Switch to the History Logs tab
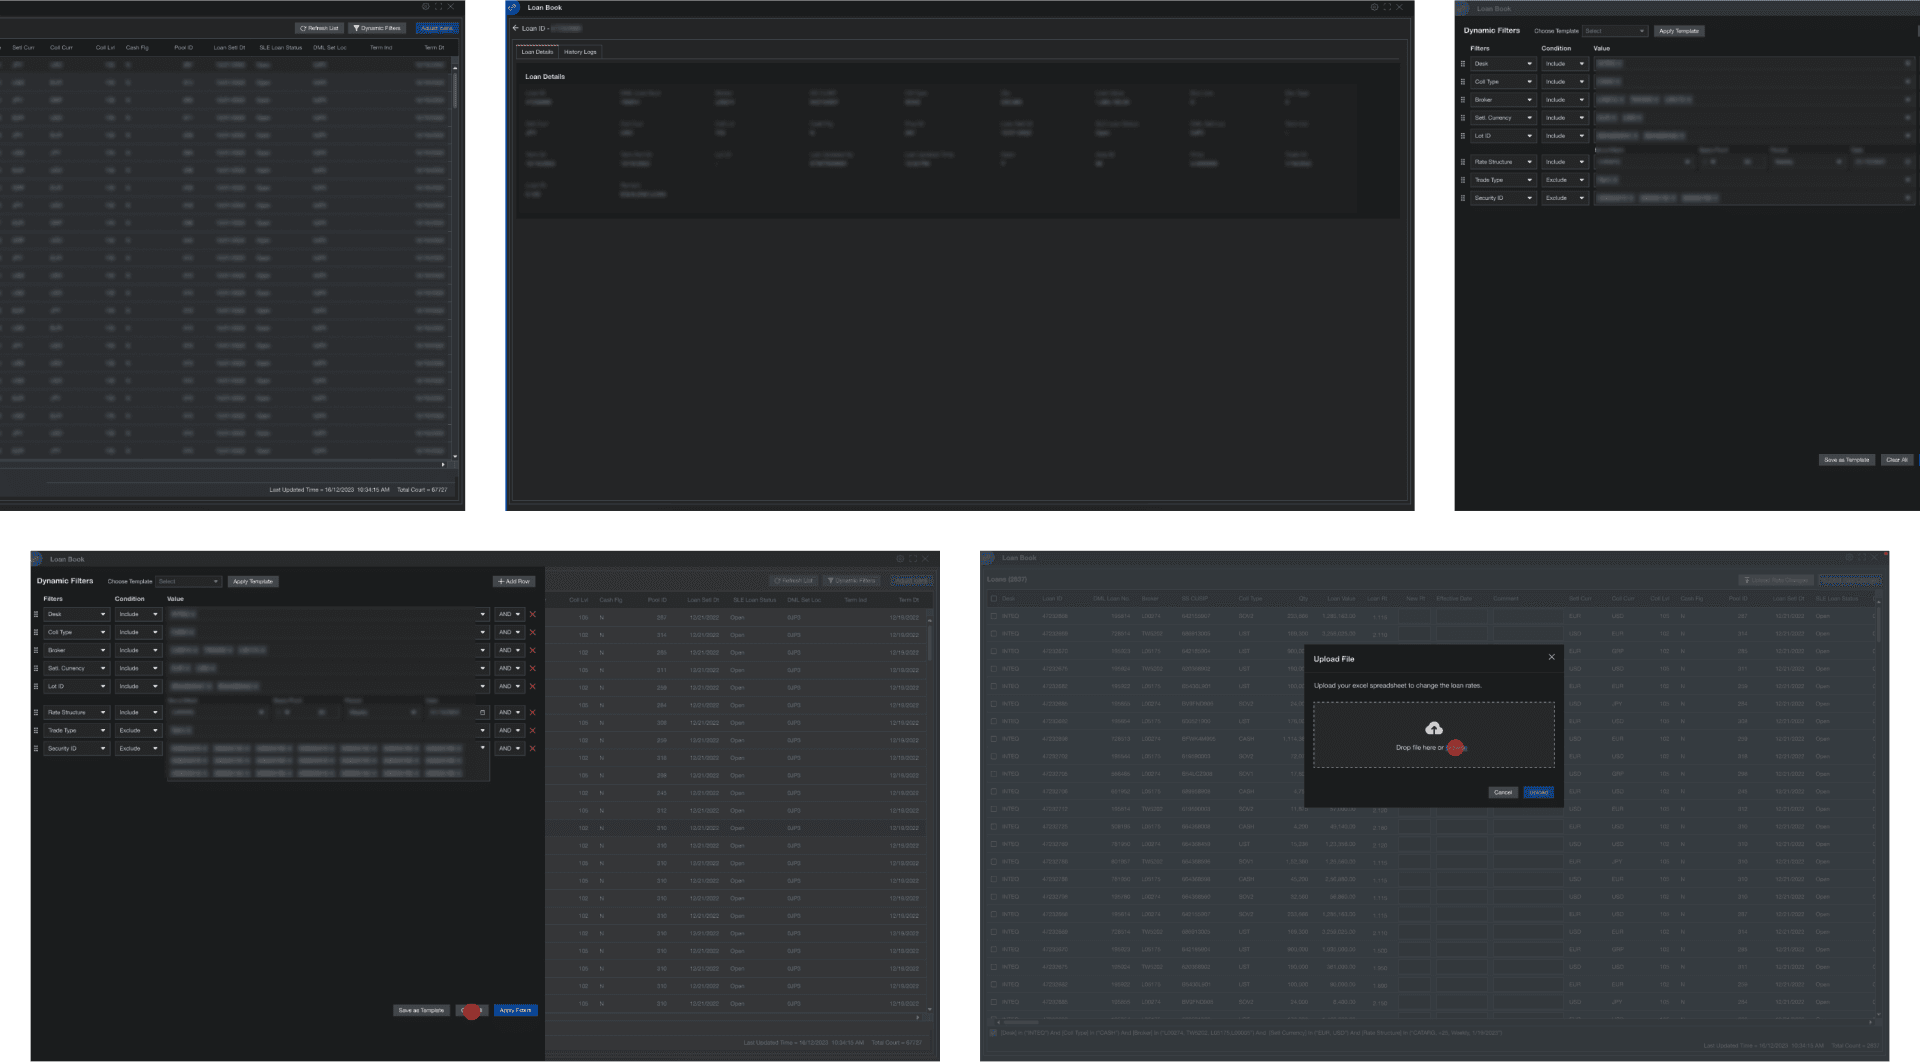This screenshot has width=1920, height=1062. 580,52
